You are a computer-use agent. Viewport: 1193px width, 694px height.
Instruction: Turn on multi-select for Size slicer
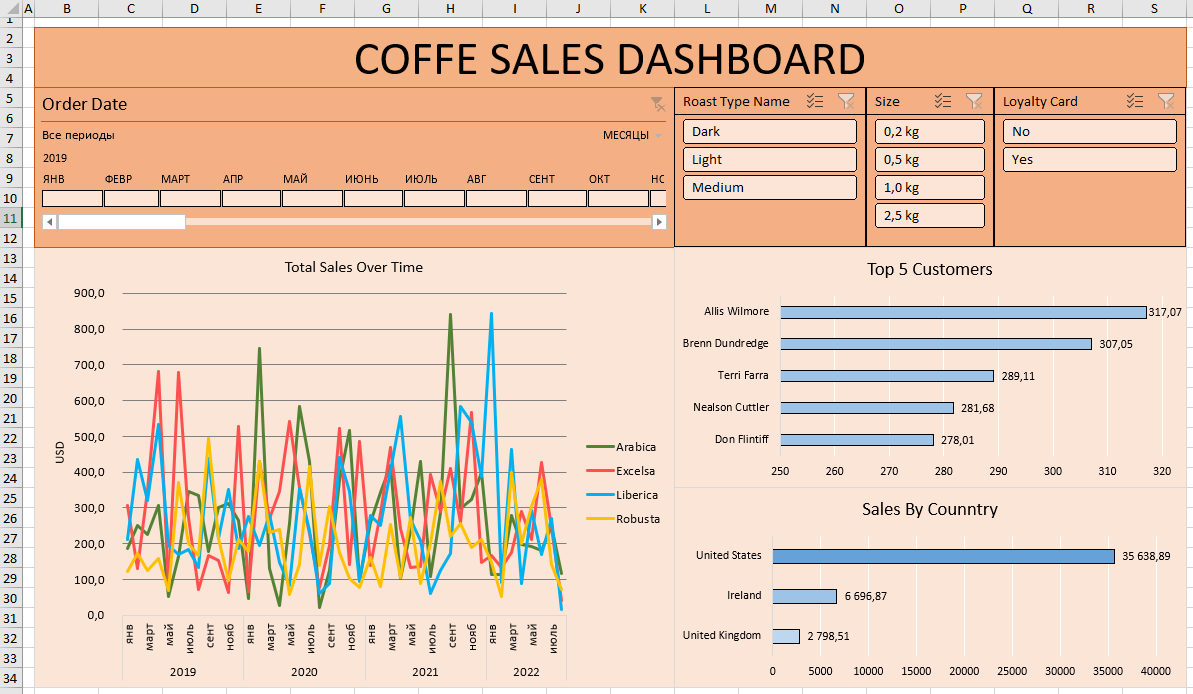942,101
